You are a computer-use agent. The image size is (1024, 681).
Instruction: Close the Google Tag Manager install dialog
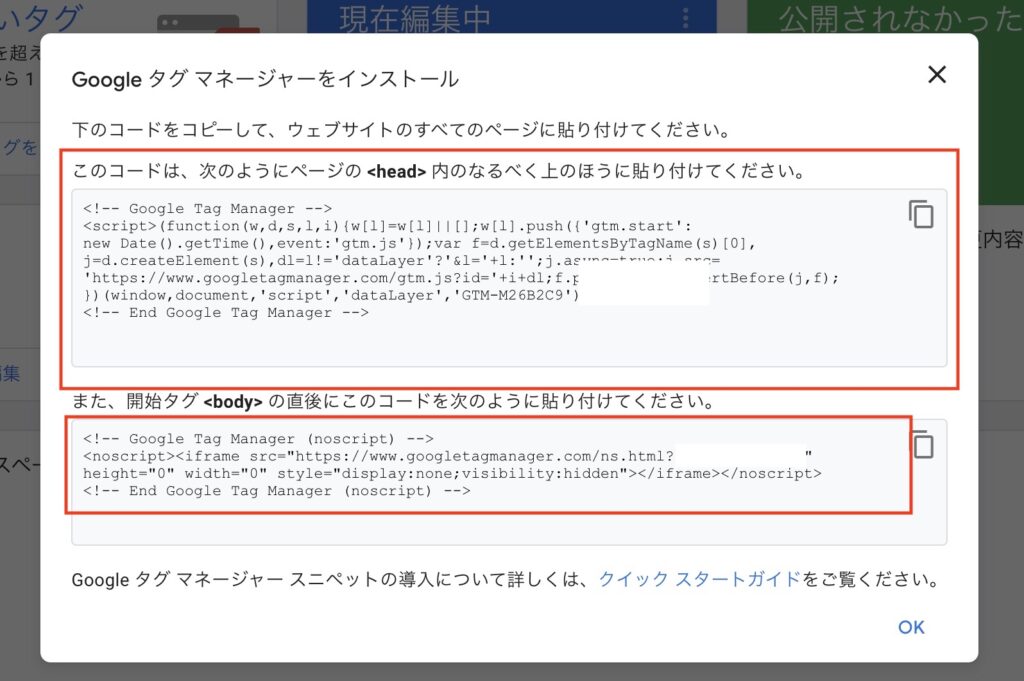click(x=937, y=74)
